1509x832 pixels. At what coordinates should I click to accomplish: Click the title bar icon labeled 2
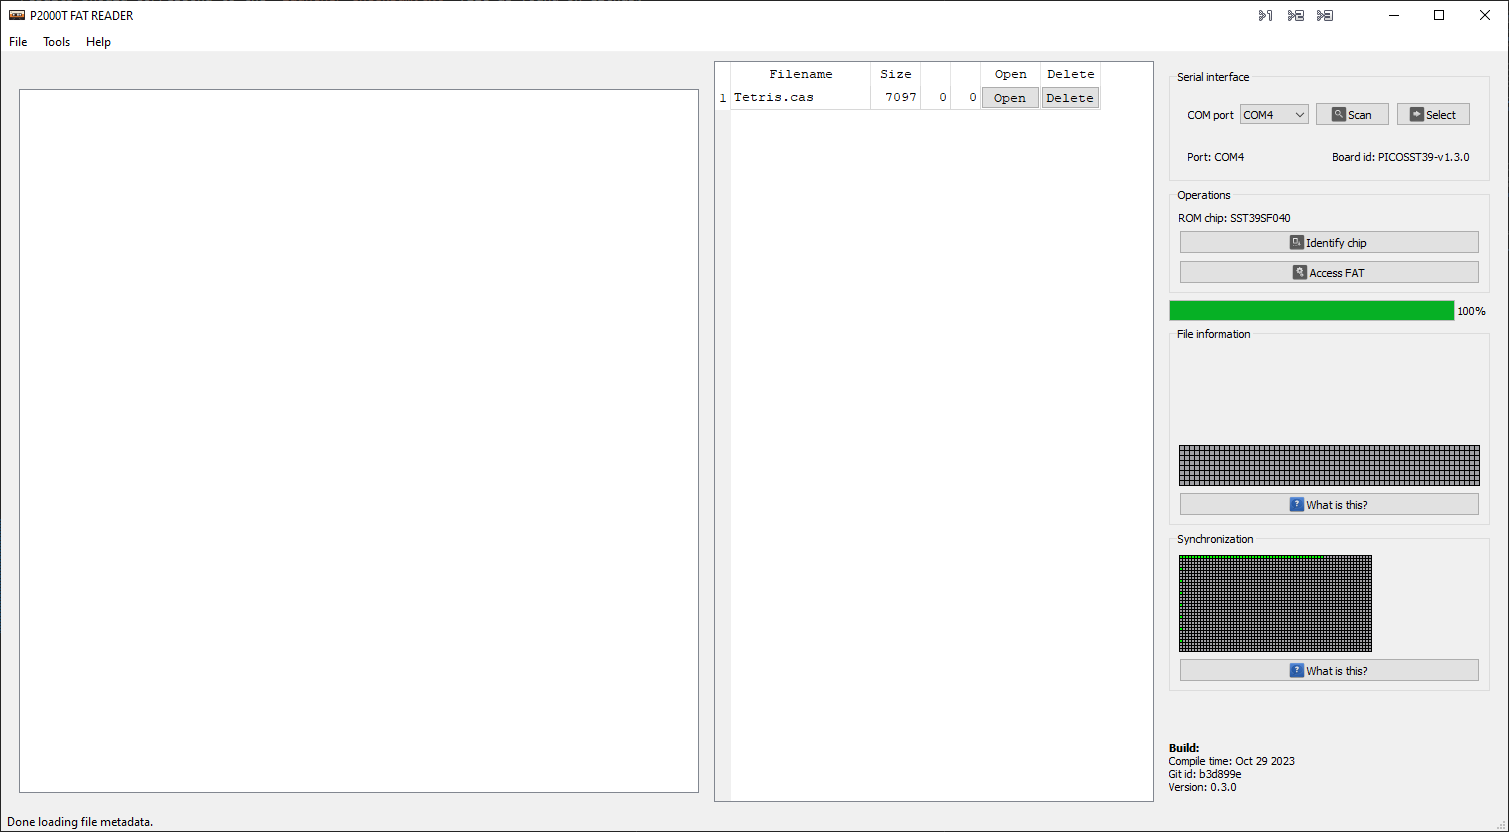pyautogui.click(x=1295, y=15)
